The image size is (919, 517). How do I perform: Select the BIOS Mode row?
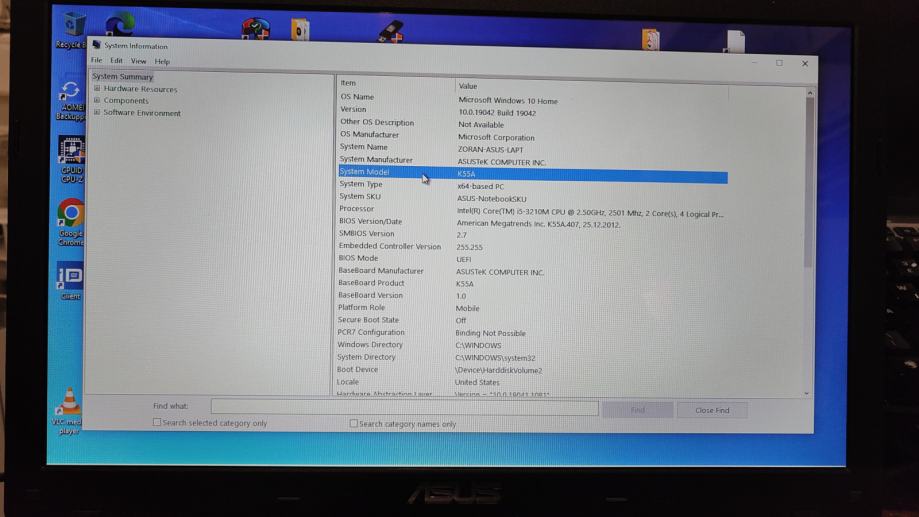pyautogui.click(x=533, y=258)
